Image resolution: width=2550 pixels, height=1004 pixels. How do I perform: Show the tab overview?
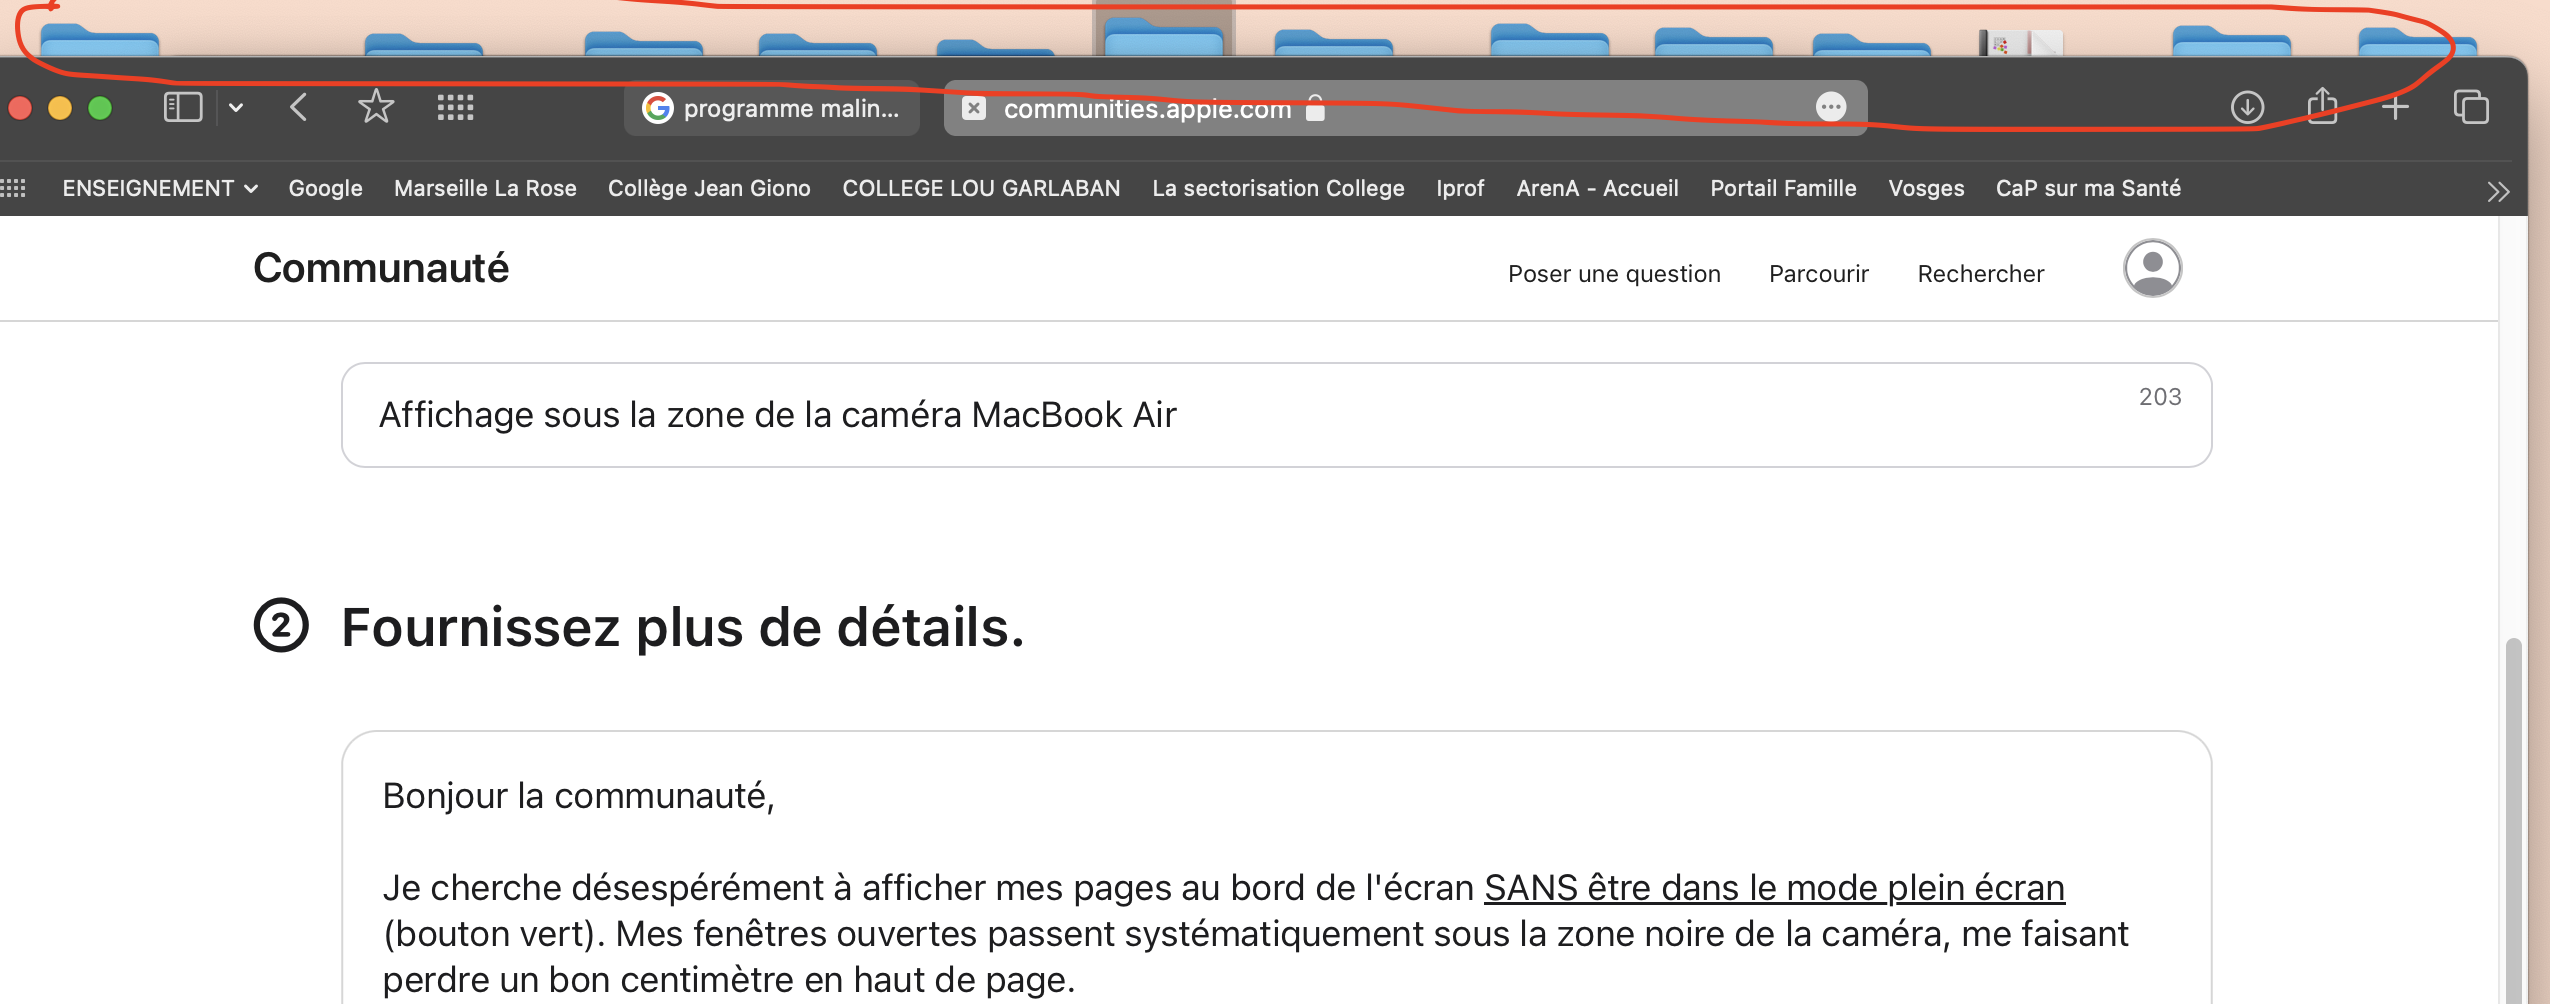[x=2471, y=107]
